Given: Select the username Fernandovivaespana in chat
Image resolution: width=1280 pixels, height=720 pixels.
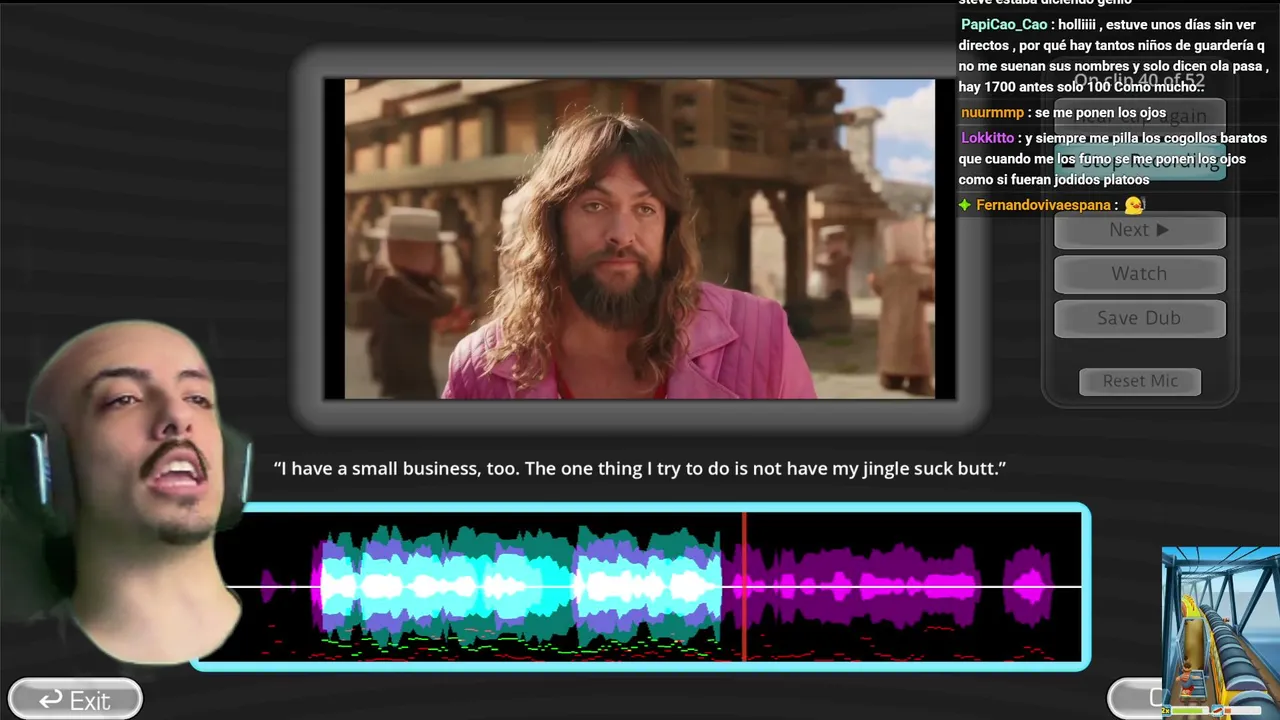Looking at the screenshot, I should (1043, 205).
